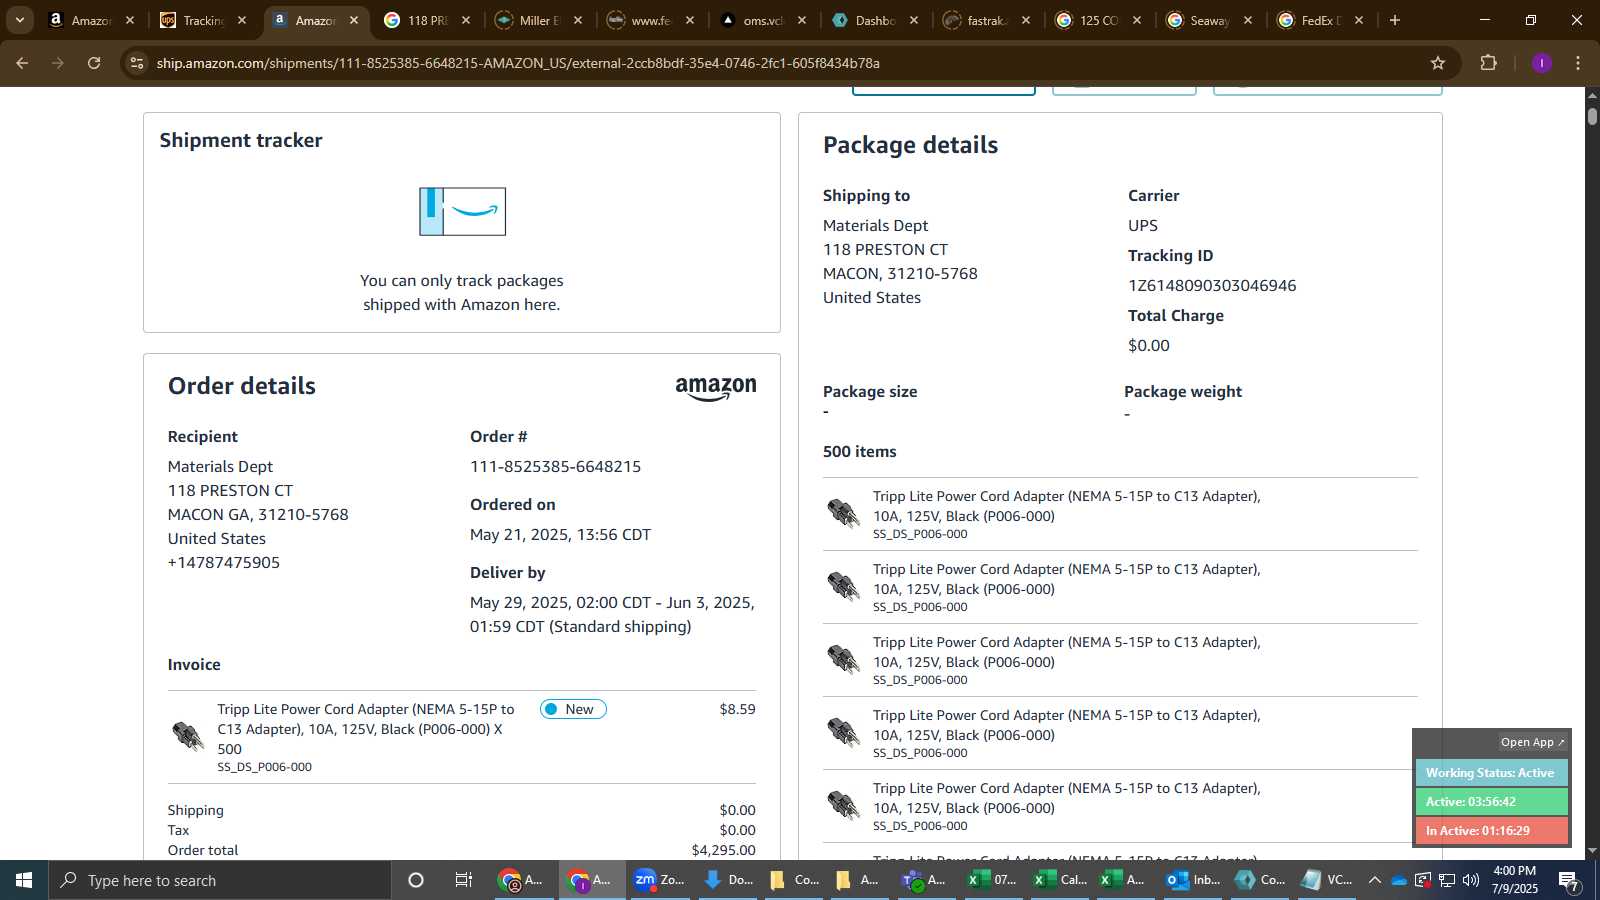Click the 500 items heading
Viewport: 1600px width, 900px height.
[x=860, y=451]
